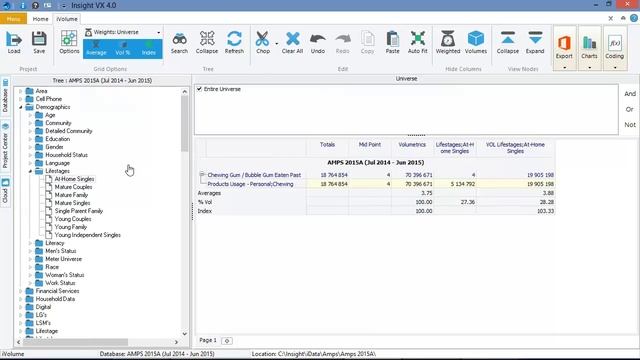Open the Chop dropdown arrow
The image size is (640, 360).
pos(276,44)
